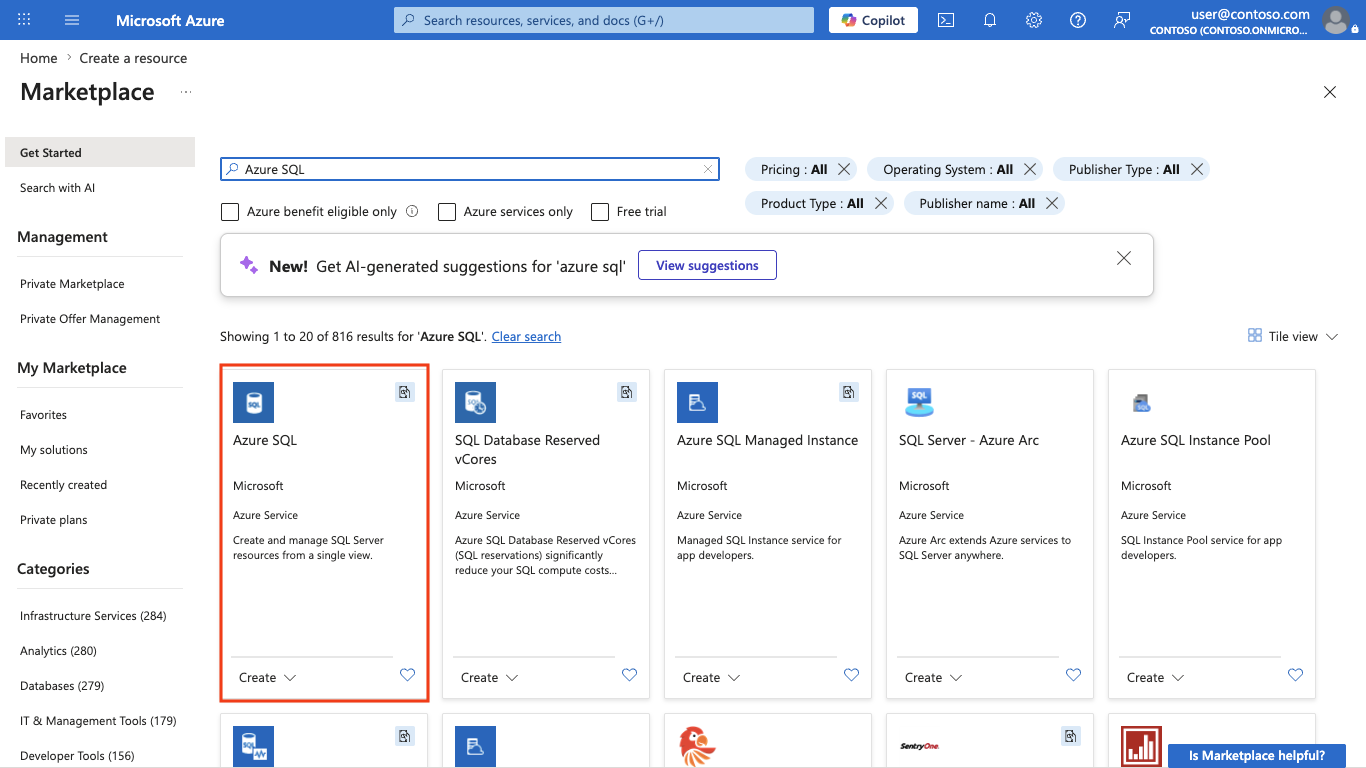Favorite the Azure SQL tile
Viewport: 1366px width, 768px height.
[407, 675]
